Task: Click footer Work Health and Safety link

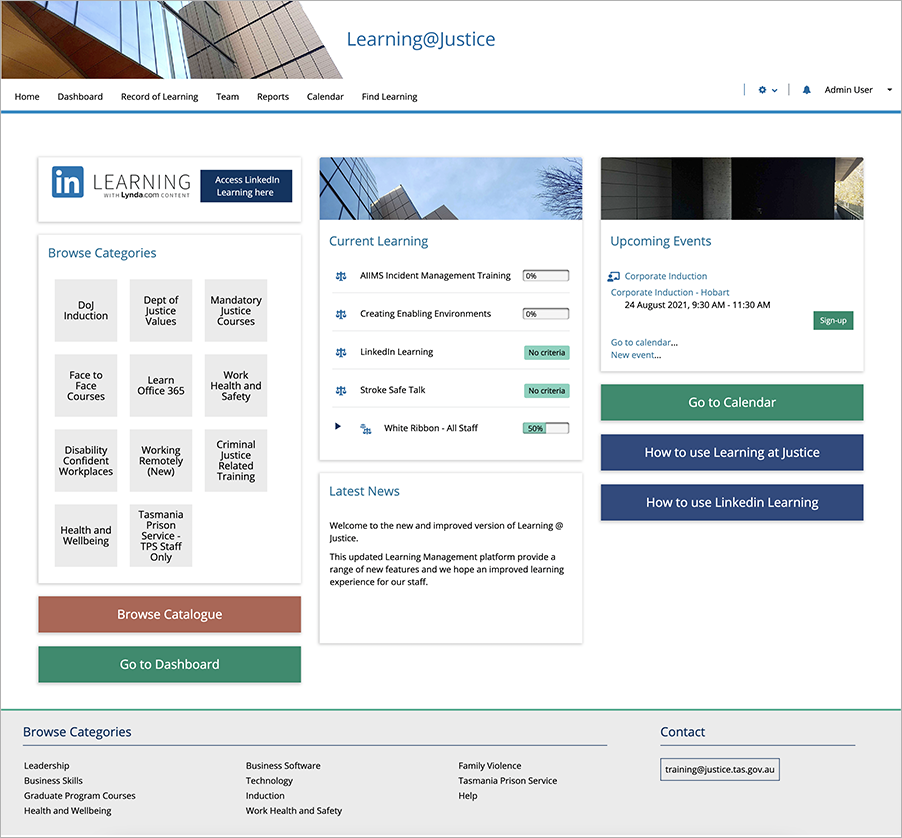Action: coord(293,810)
